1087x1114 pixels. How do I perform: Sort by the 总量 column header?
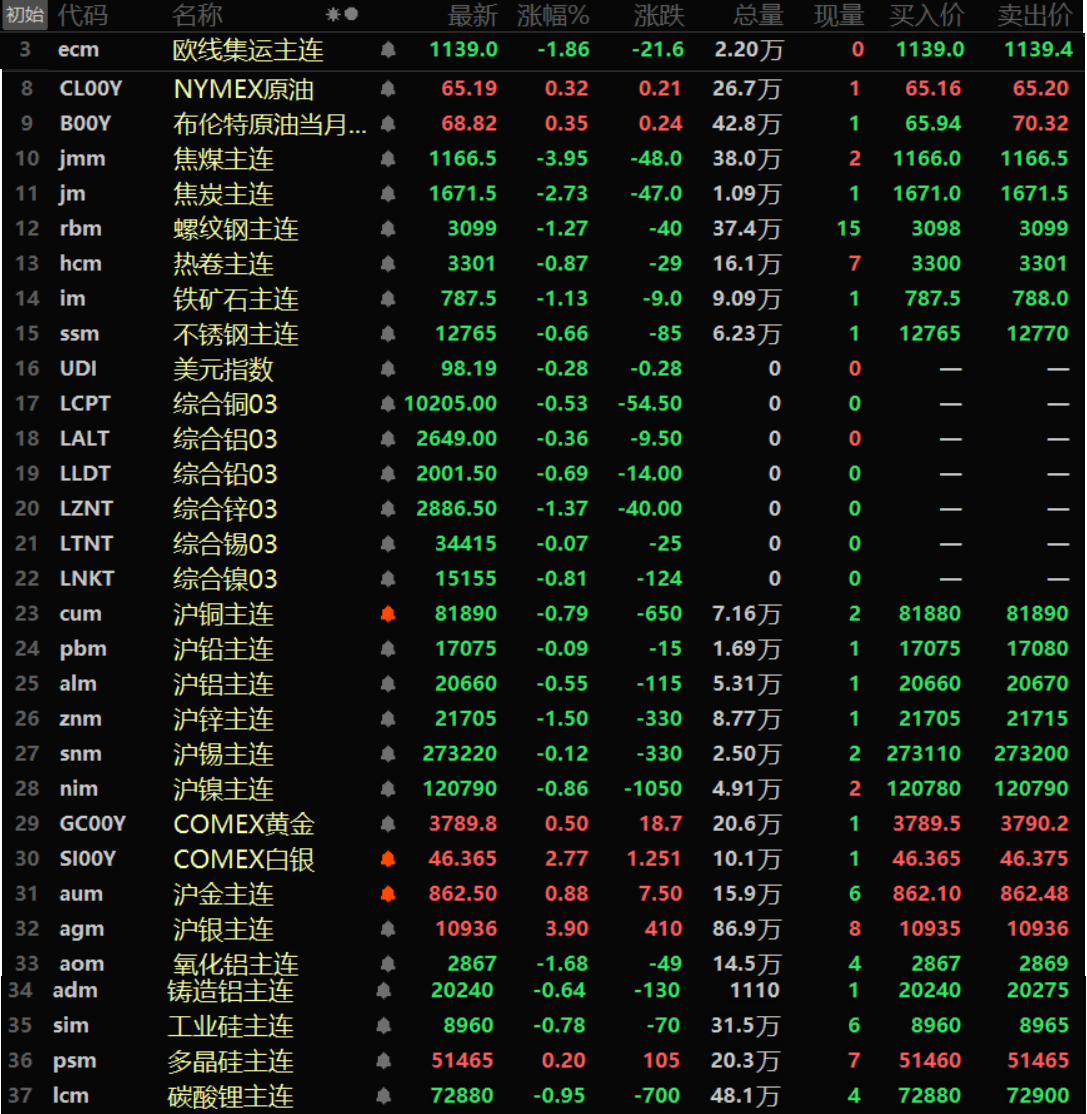tap(757, 15)
